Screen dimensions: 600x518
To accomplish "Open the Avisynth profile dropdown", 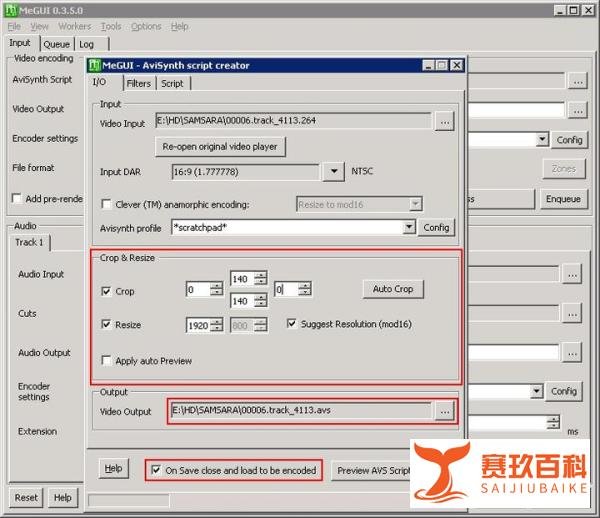I will (x=409, y=227).
